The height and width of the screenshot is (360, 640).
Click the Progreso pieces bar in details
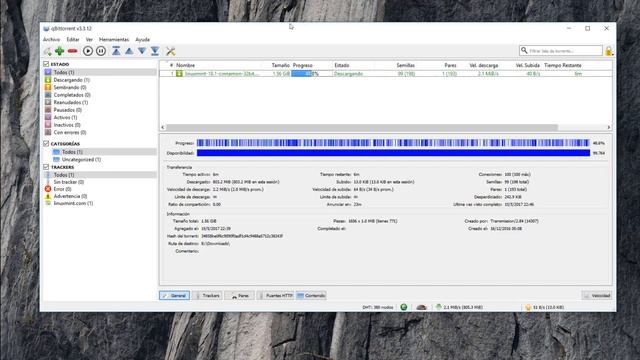point(393,143)
